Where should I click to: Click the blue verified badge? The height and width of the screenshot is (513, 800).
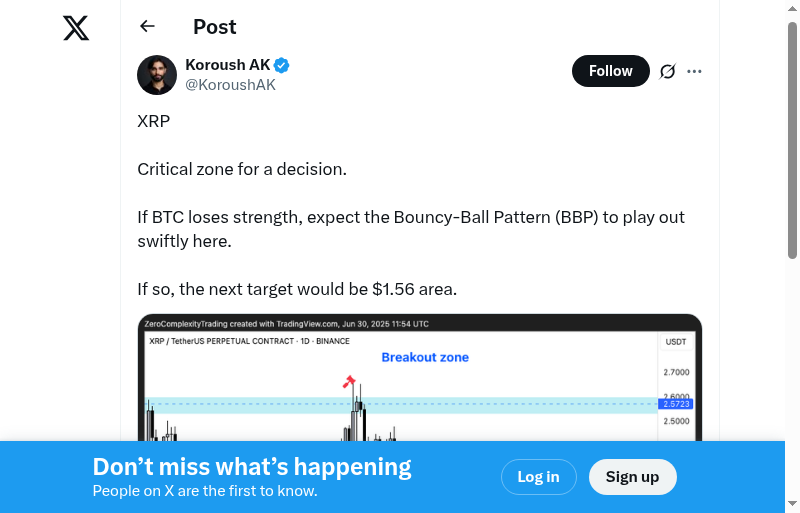point(282,66)
